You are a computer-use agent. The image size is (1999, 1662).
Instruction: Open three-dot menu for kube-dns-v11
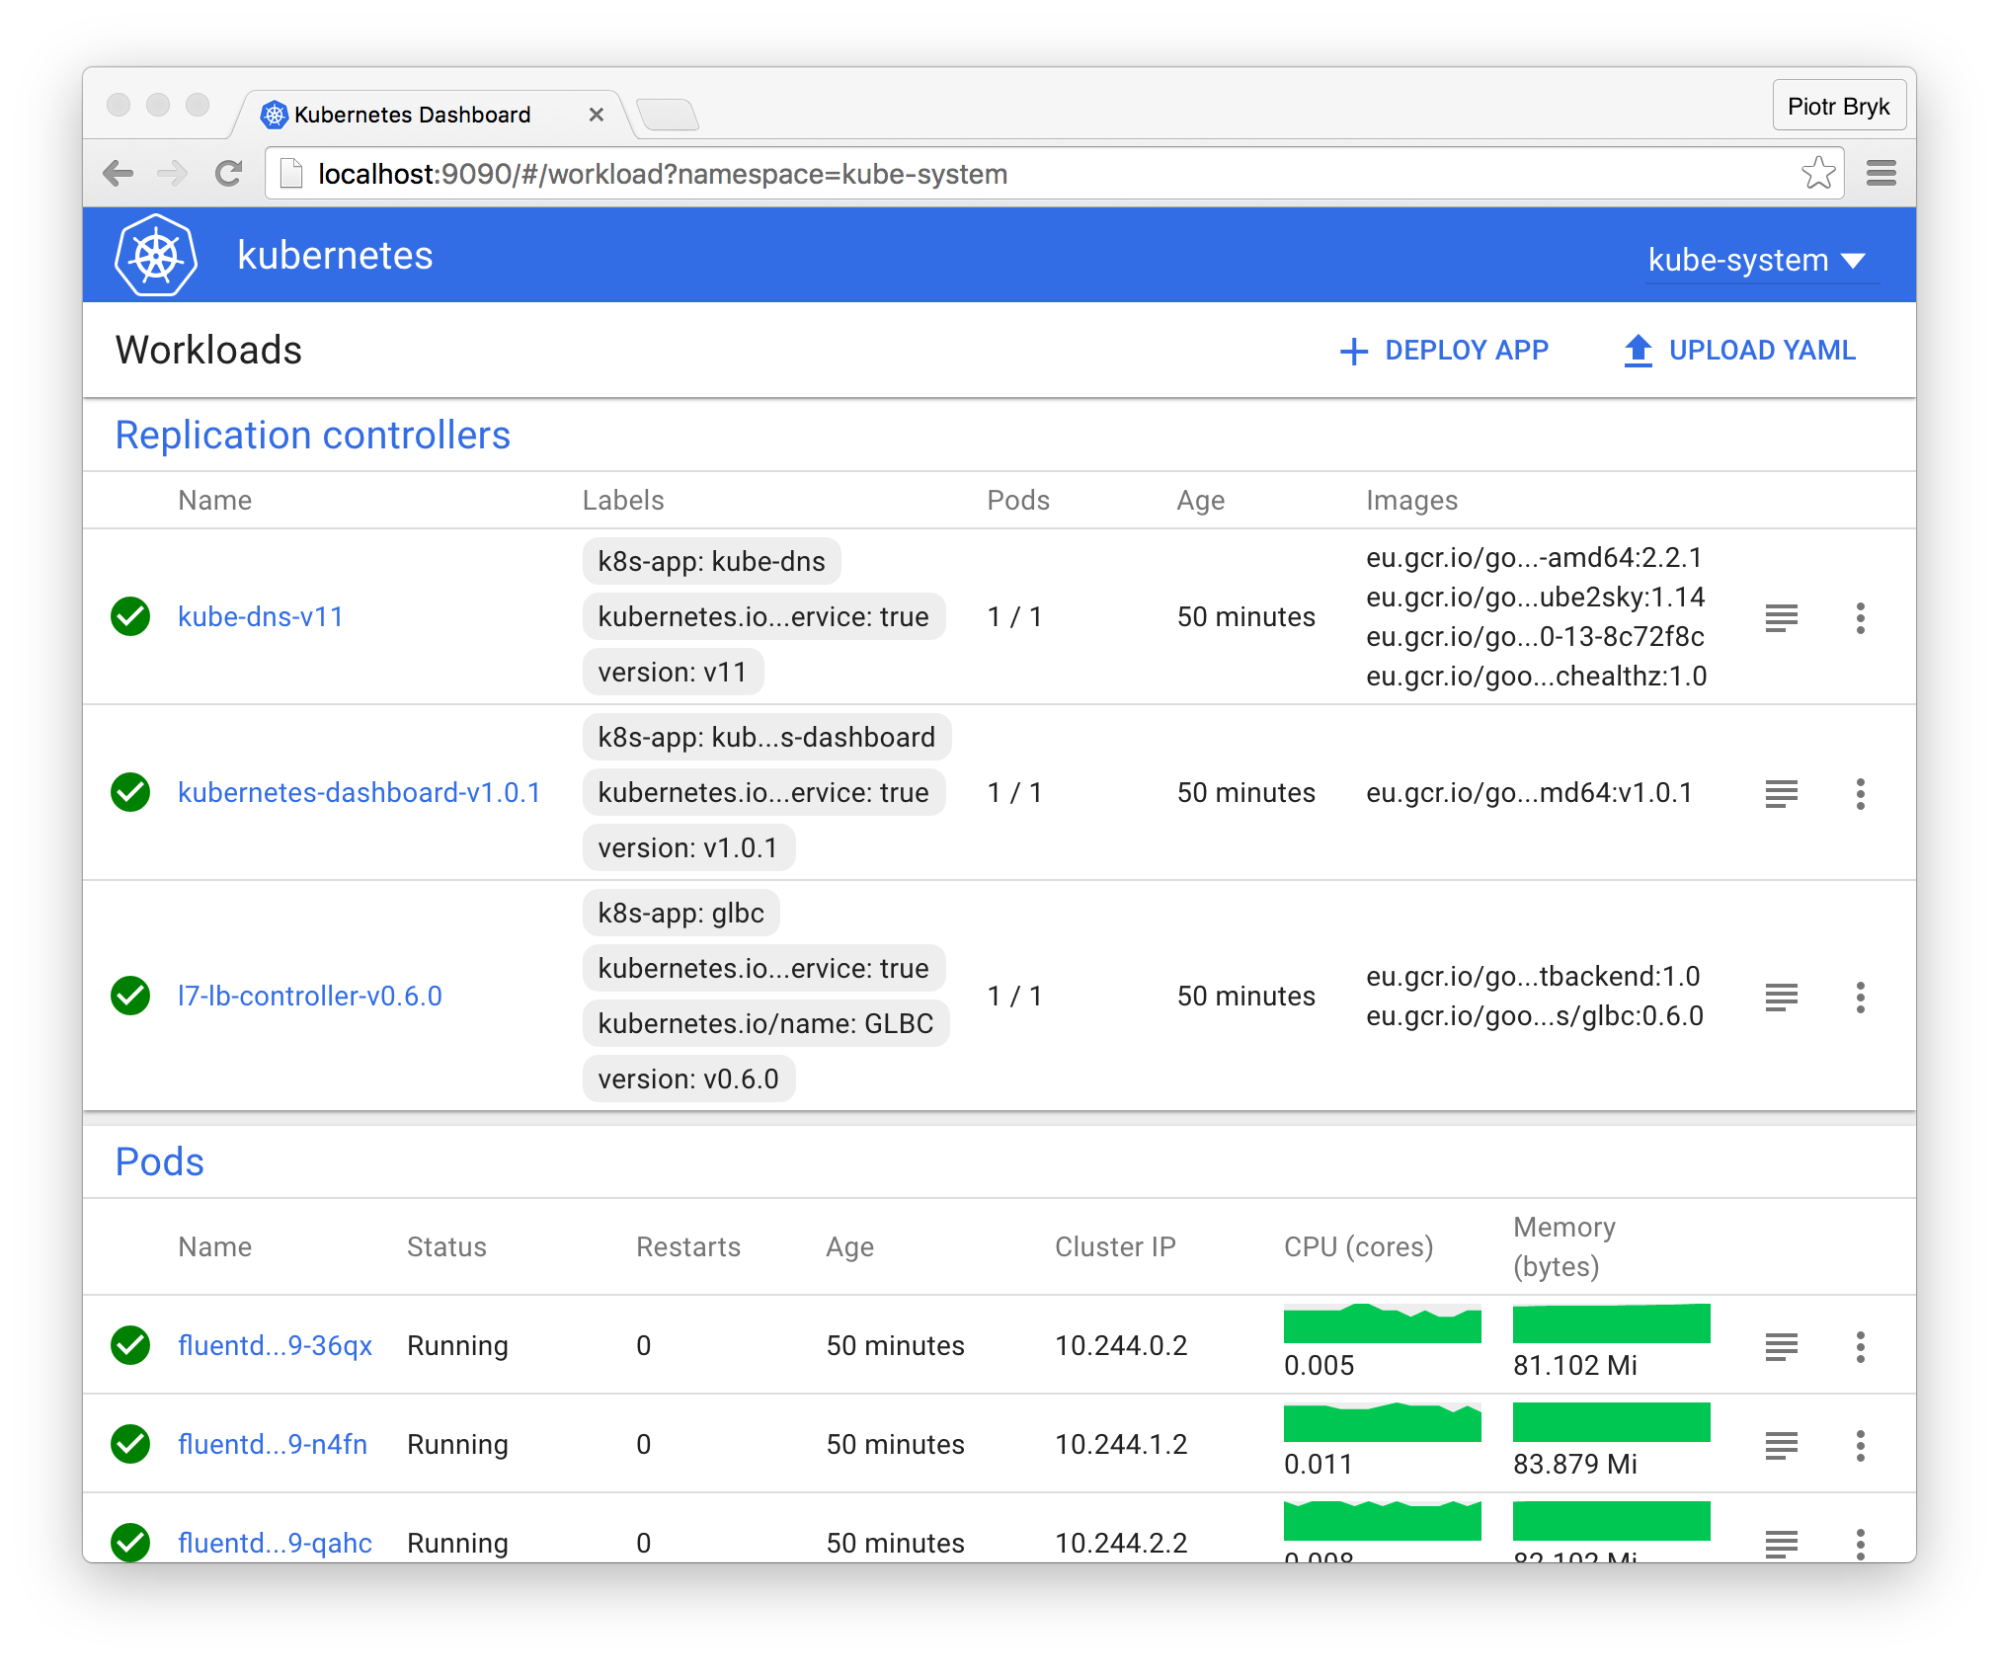[x=1859, y=618]
